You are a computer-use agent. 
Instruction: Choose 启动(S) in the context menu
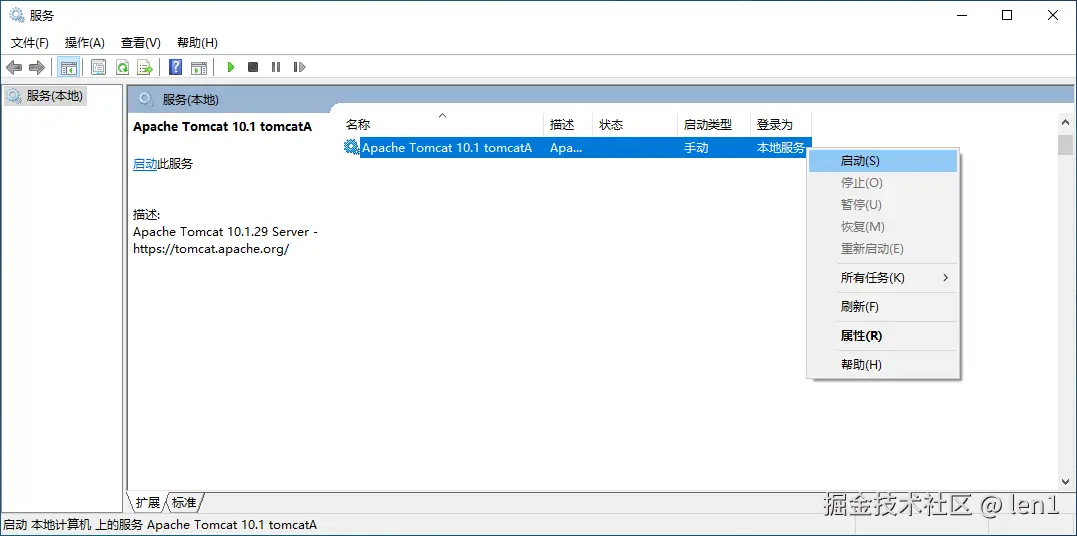[883, 161]
